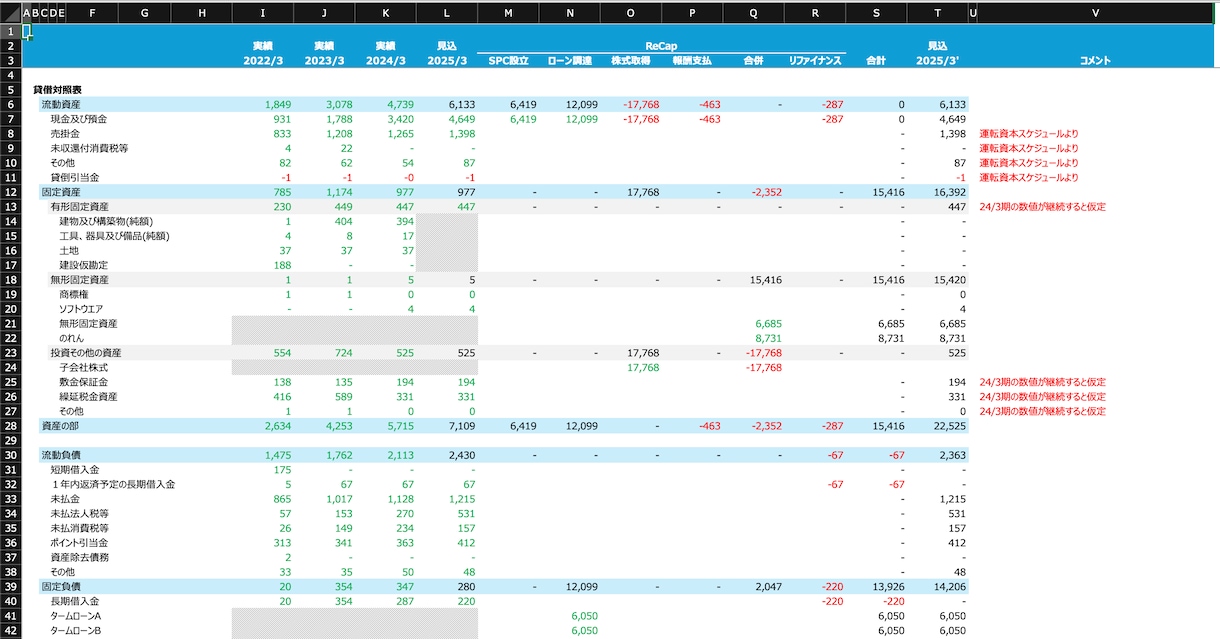Click the 188 value in 建設仮勘定 row

[x=282, y=265]
